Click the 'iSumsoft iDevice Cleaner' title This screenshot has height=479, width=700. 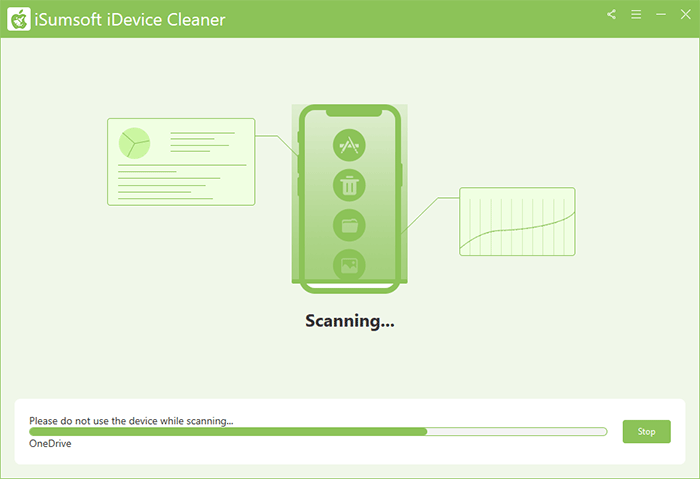click(x=130, y=20)
